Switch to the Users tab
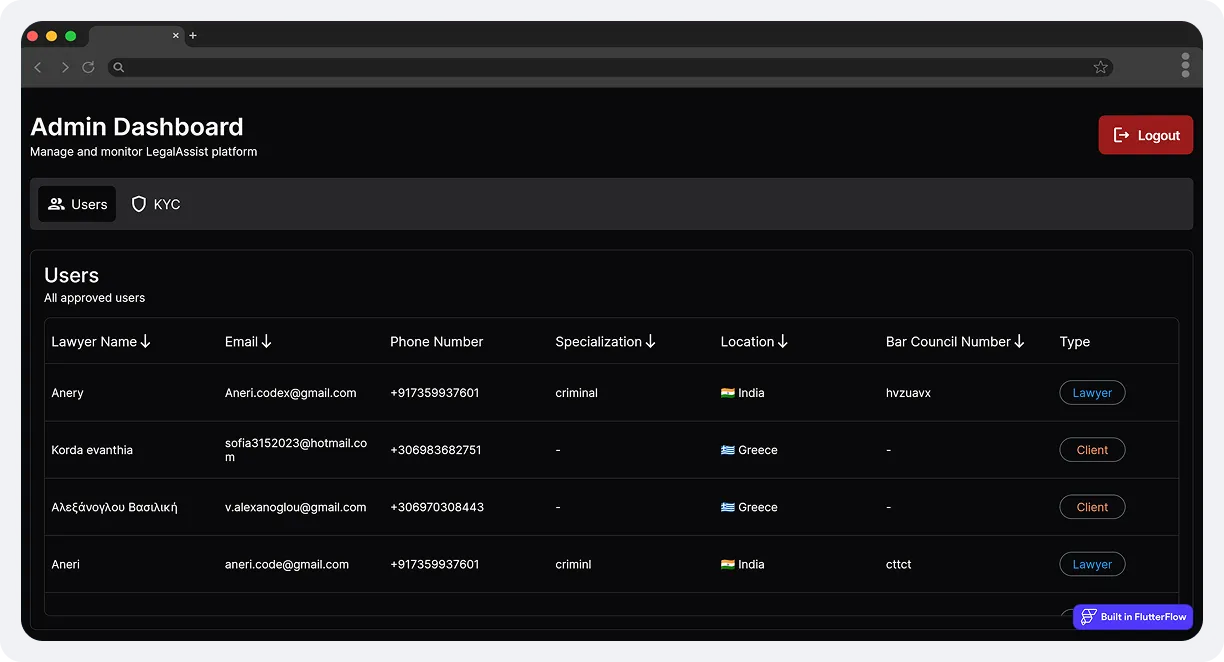1224x662 pixels. click(77, 204)
